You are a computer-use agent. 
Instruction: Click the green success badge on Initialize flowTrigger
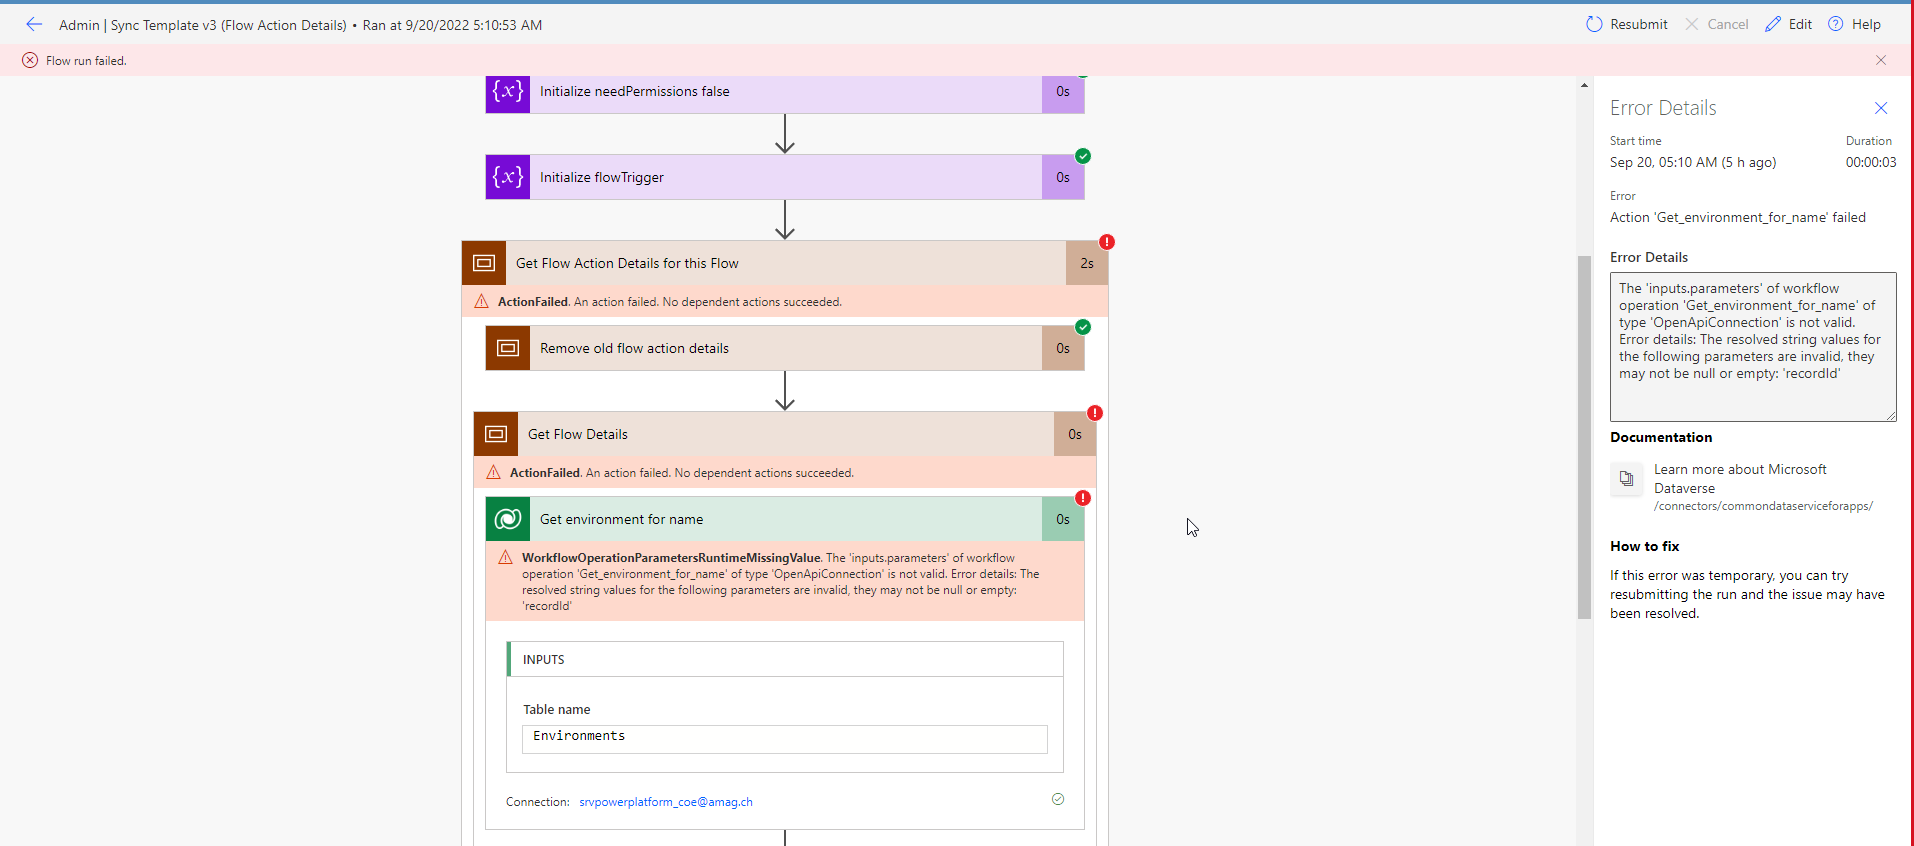click(1083, 156)
